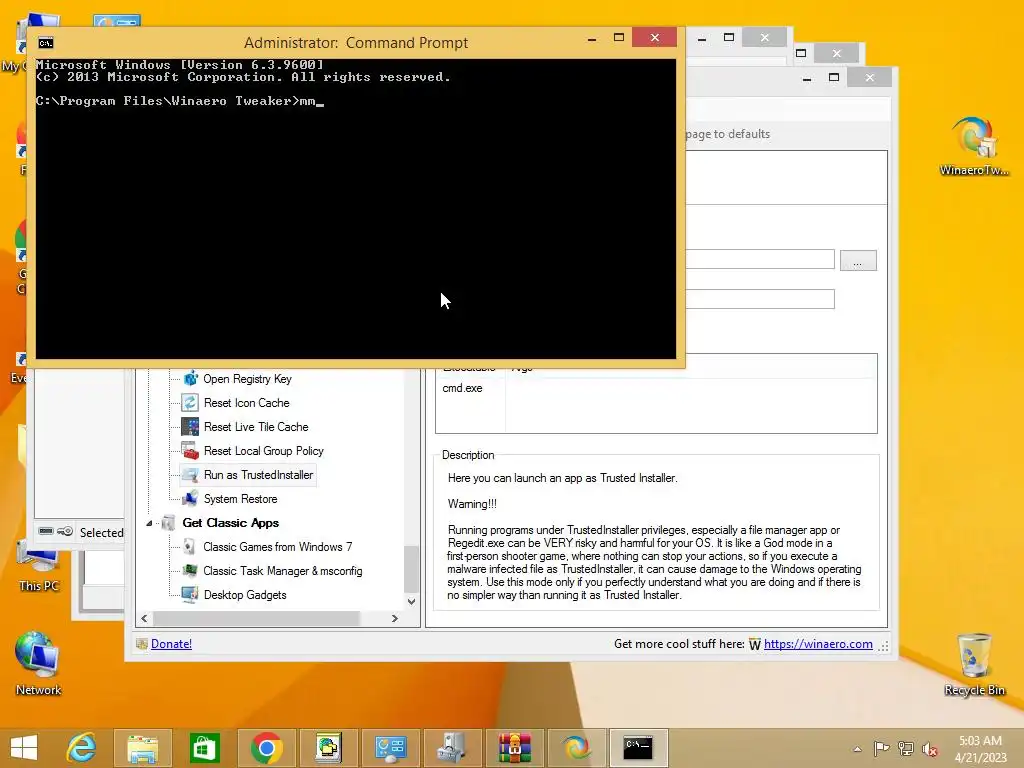Select WinaeroTweaker desktop shortcut

point(974,146)
